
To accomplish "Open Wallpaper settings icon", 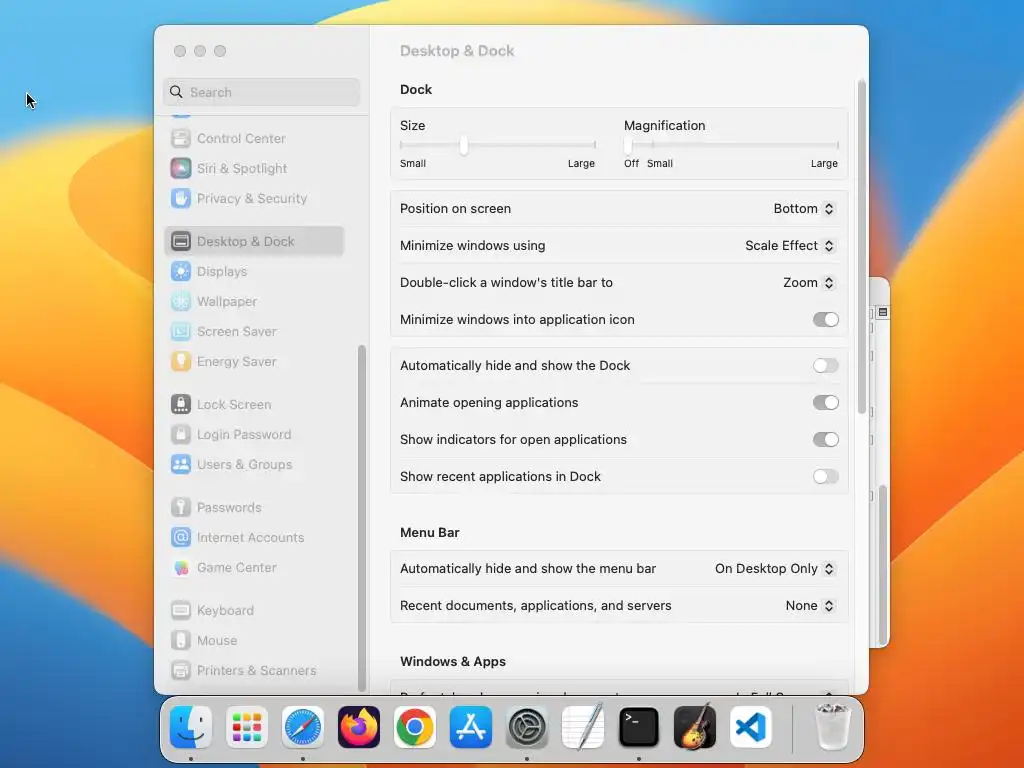I will click(181, 302).
